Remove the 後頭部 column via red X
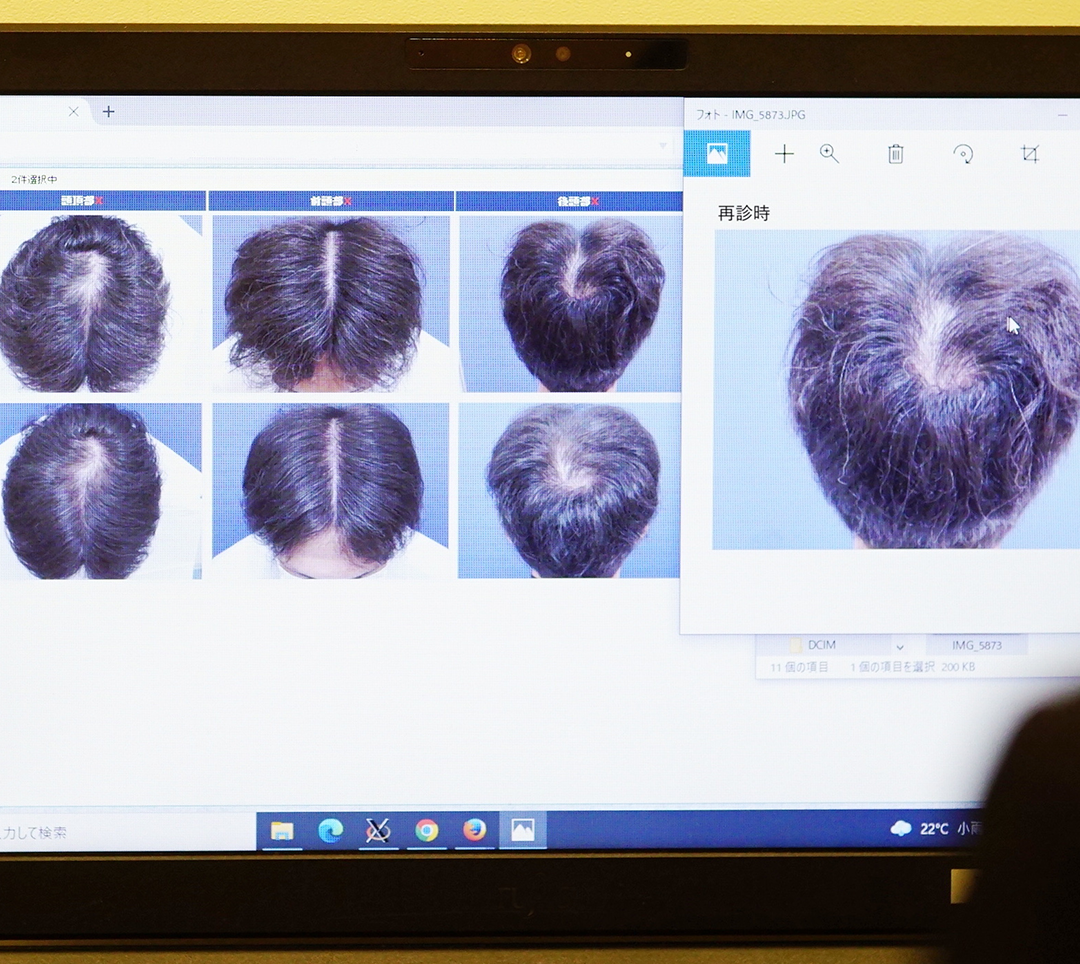The height and width of the screenshot is (964, 1080). (595, 201)
